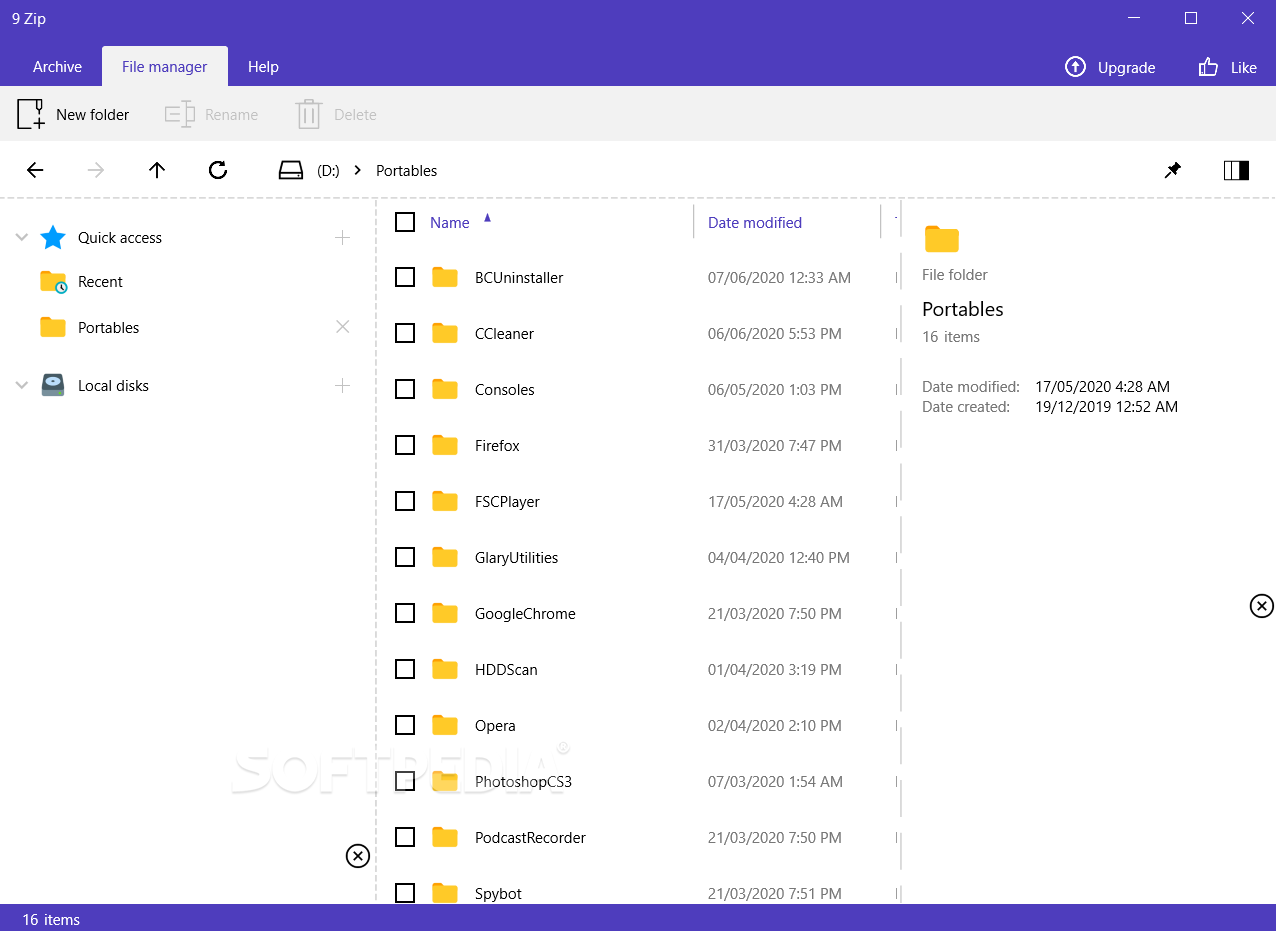Check the FSCPlayer checkbox
The image size is (1276, 931).
tap(405, 501)
